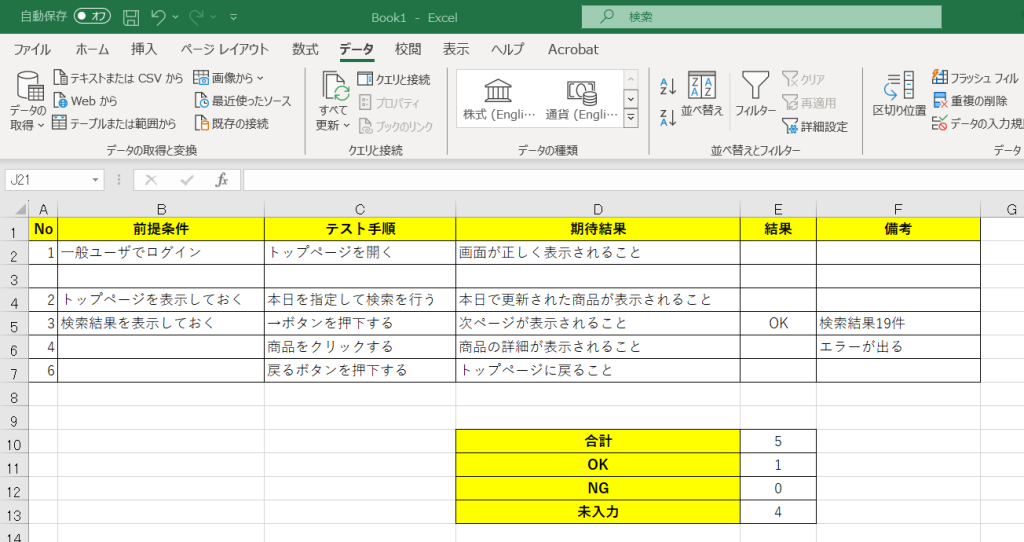1024x542 pixels.
Task: Open the Name Box dropdown arrow
Action: [x=95, y=180]
